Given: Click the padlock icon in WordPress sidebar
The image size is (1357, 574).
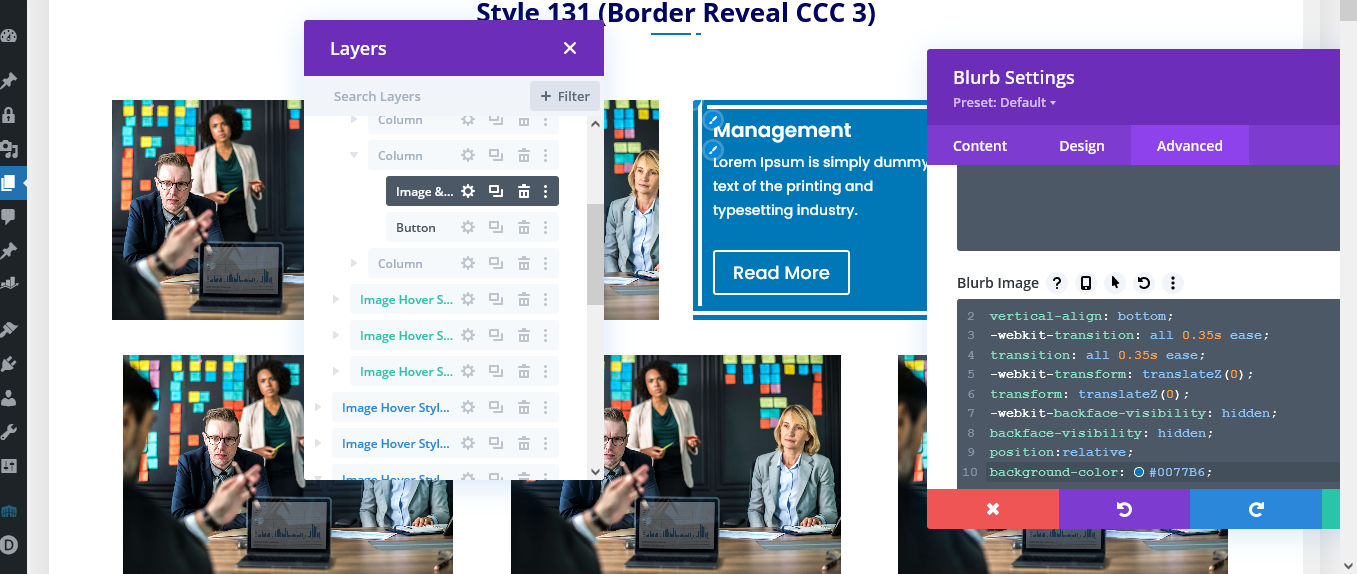Looking at the screenshot, I should click(9, 115).
